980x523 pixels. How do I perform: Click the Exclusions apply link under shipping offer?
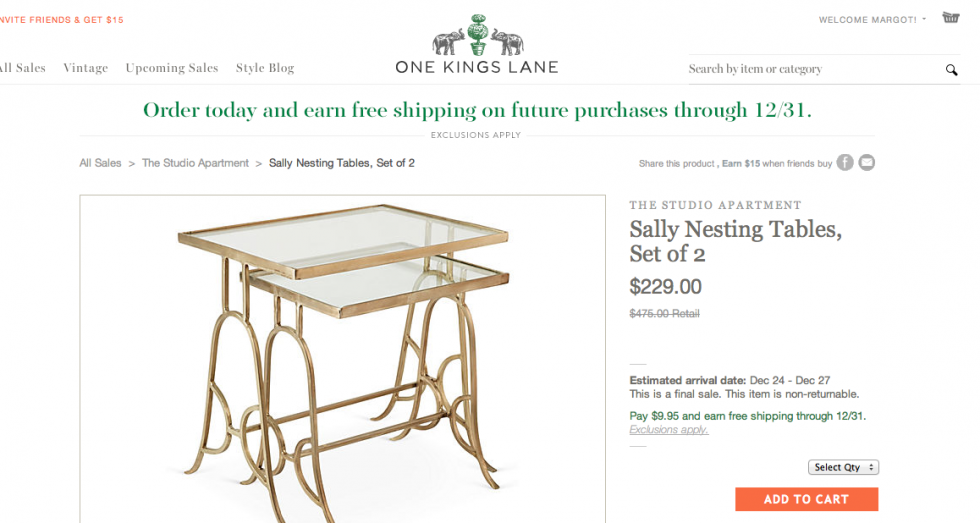click(x=668, y=430)
